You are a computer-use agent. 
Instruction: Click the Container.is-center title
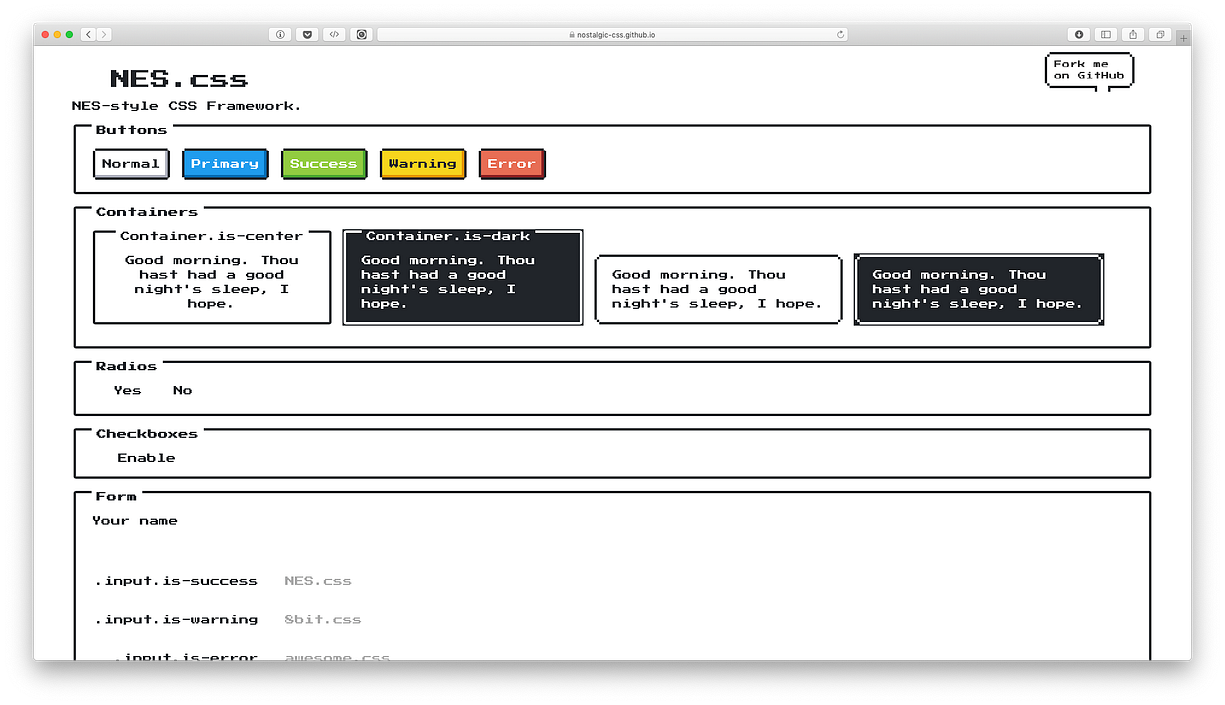[211, 236]
